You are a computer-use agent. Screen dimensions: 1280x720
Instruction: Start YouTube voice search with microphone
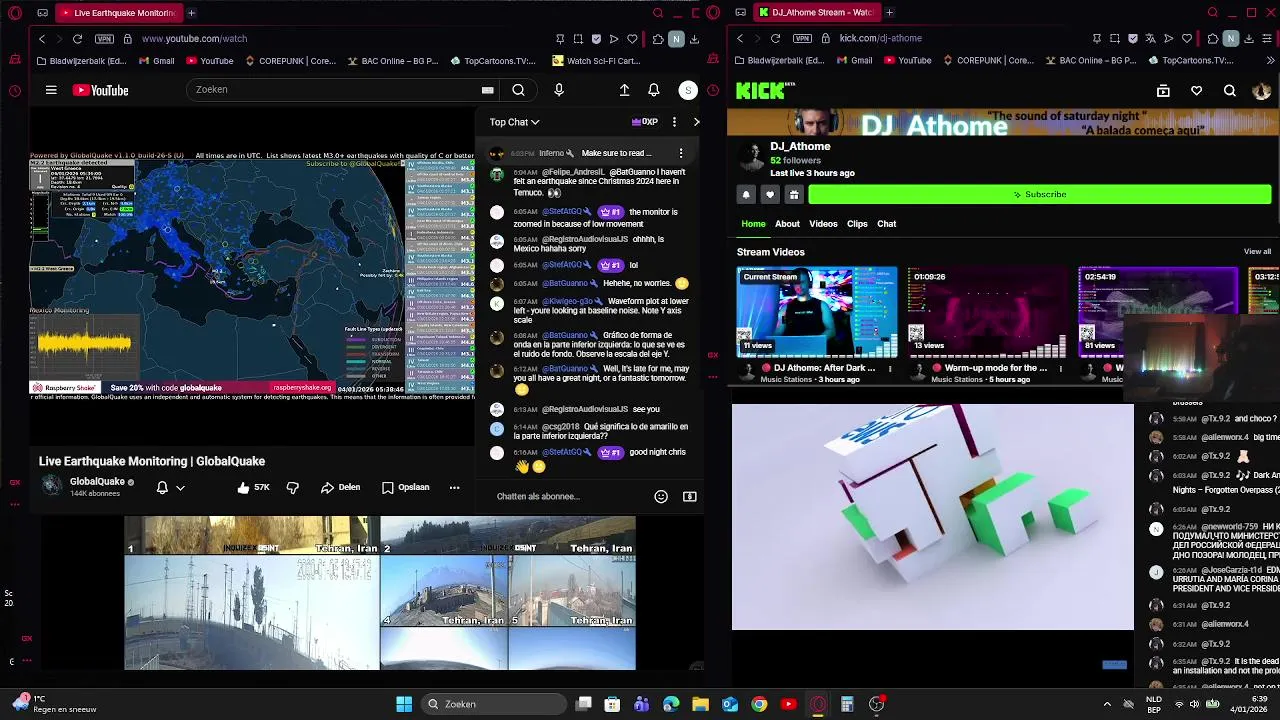click(559, 90)
